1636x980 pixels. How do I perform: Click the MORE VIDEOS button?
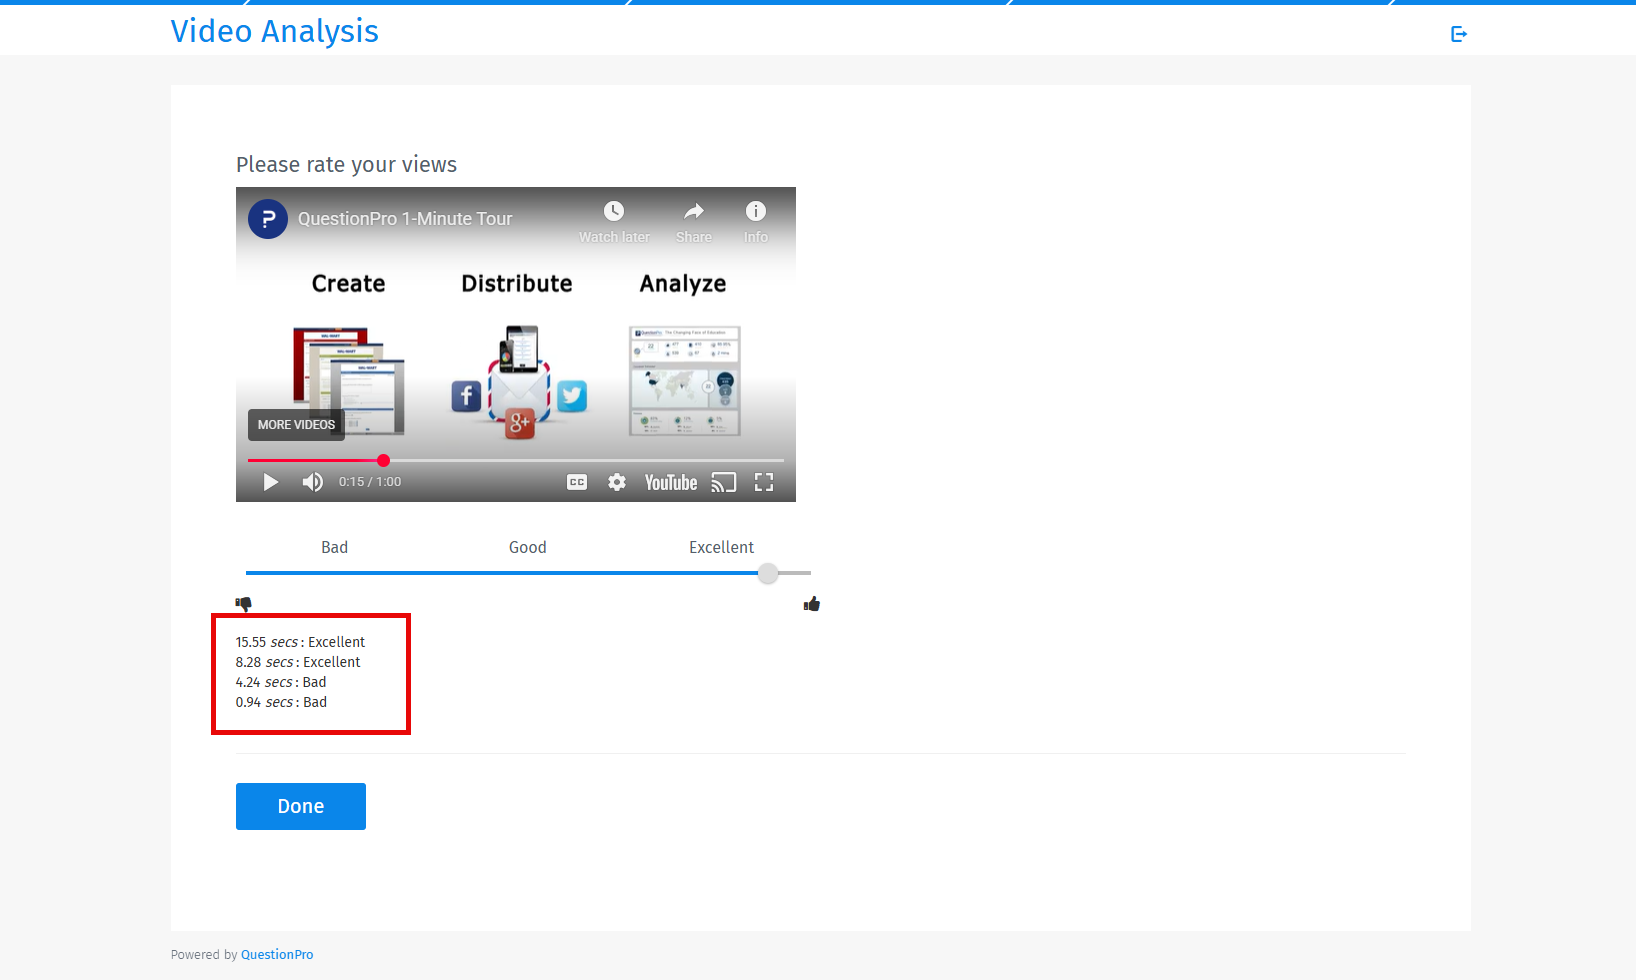pyautogui.click(x=296, y=425)
